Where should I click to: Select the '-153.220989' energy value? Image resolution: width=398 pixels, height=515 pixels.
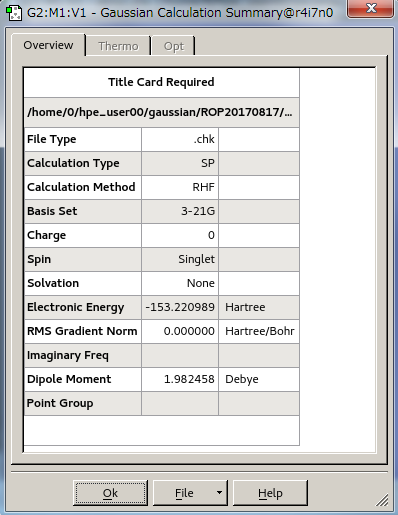coord(180,307)
